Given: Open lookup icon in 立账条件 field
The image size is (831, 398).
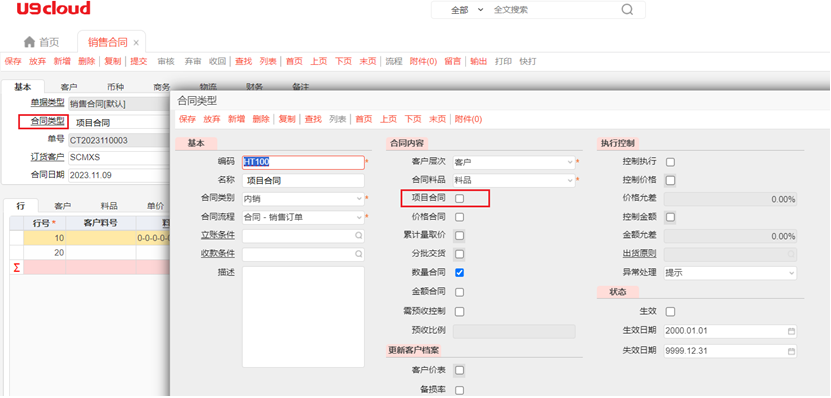Looking at the screenshot, I should (x=358, y=235).
